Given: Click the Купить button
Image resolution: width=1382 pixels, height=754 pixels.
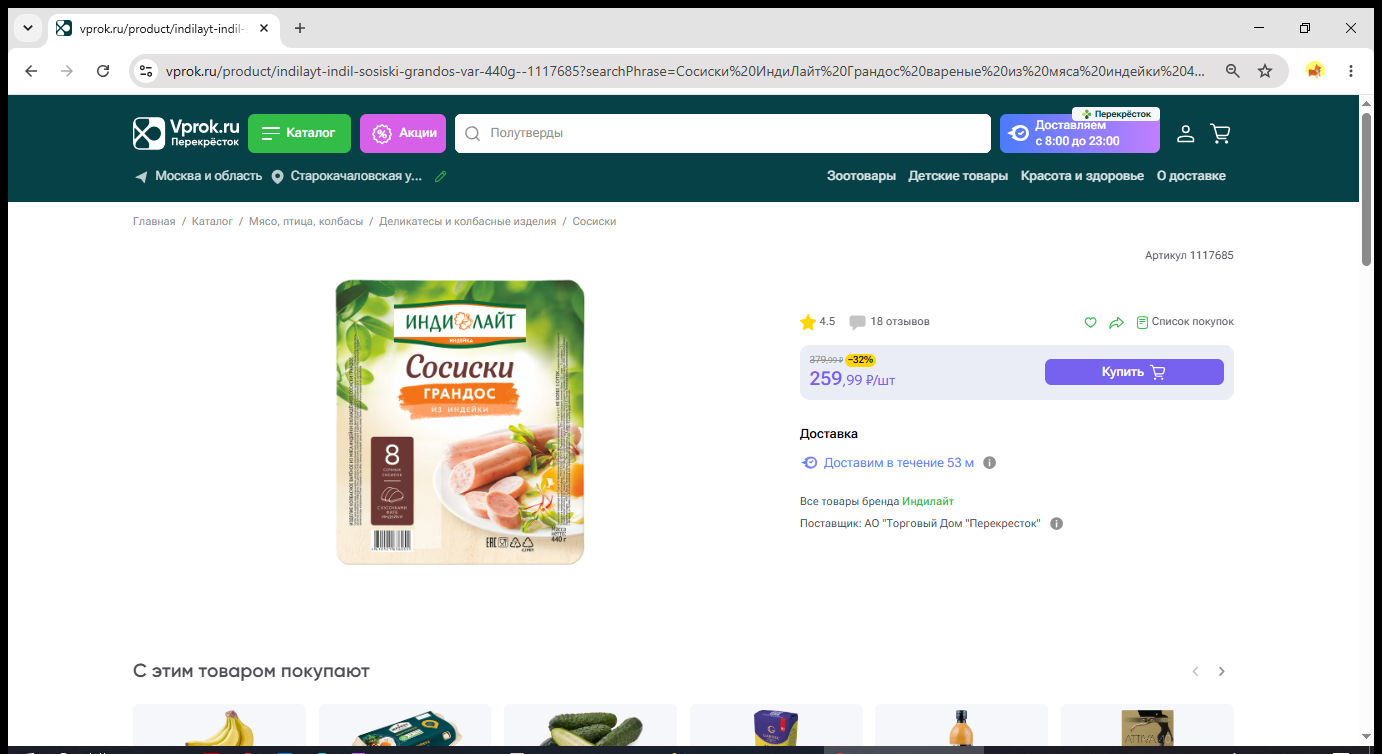Looking at the screenshot, I should coord(1134,372).
